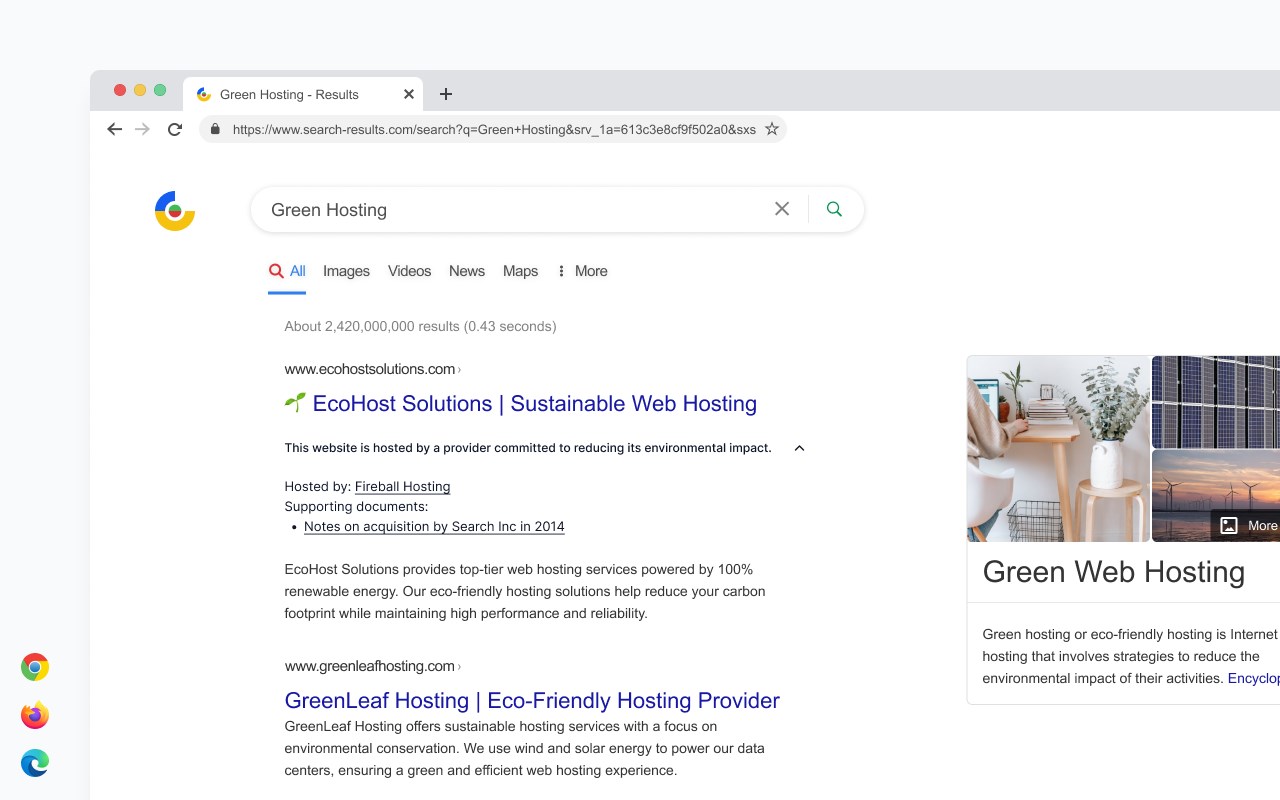Image resolution: width=1280 pixels, height=800 pixels.
Task: Launch Microsoft Edge from the dock
Action: (x=35, y=763)
